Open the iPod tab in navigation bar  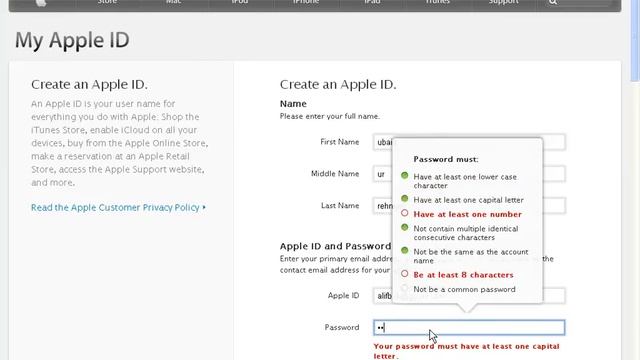point(240,2)
